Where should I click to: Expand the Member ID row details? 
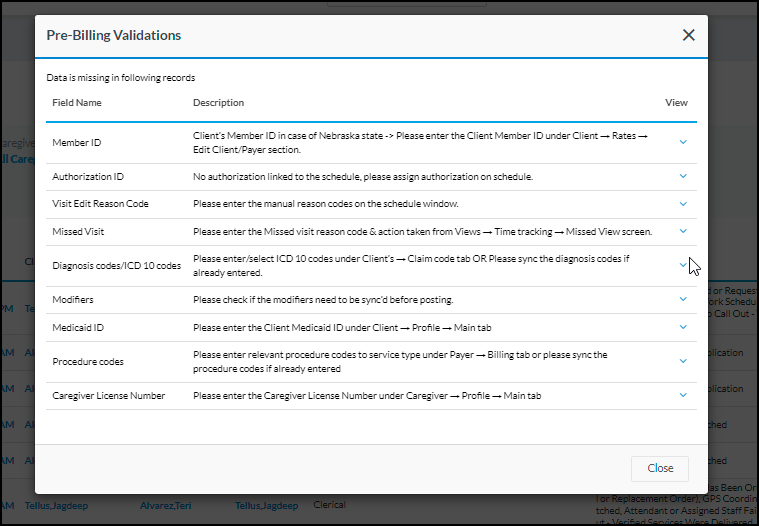(x=683, y=142)
